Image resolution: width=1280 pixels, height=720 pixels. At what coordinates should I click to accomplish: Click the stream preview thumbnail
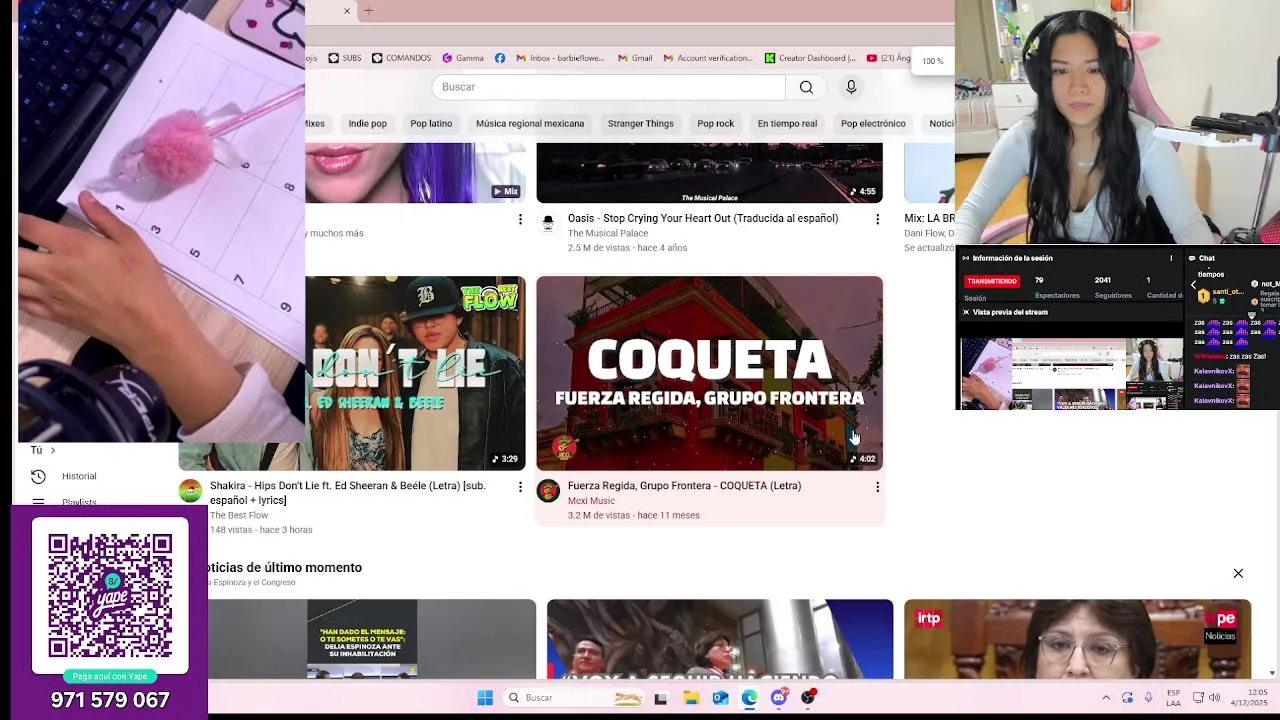[1072, 374]
